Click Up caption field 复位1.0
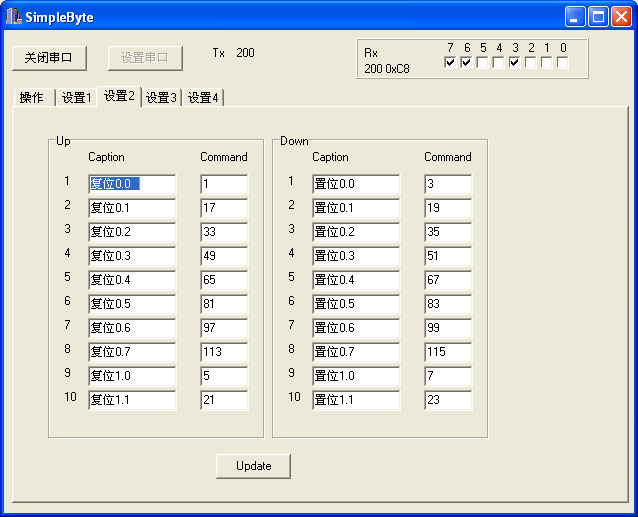 tap(132, 376)
